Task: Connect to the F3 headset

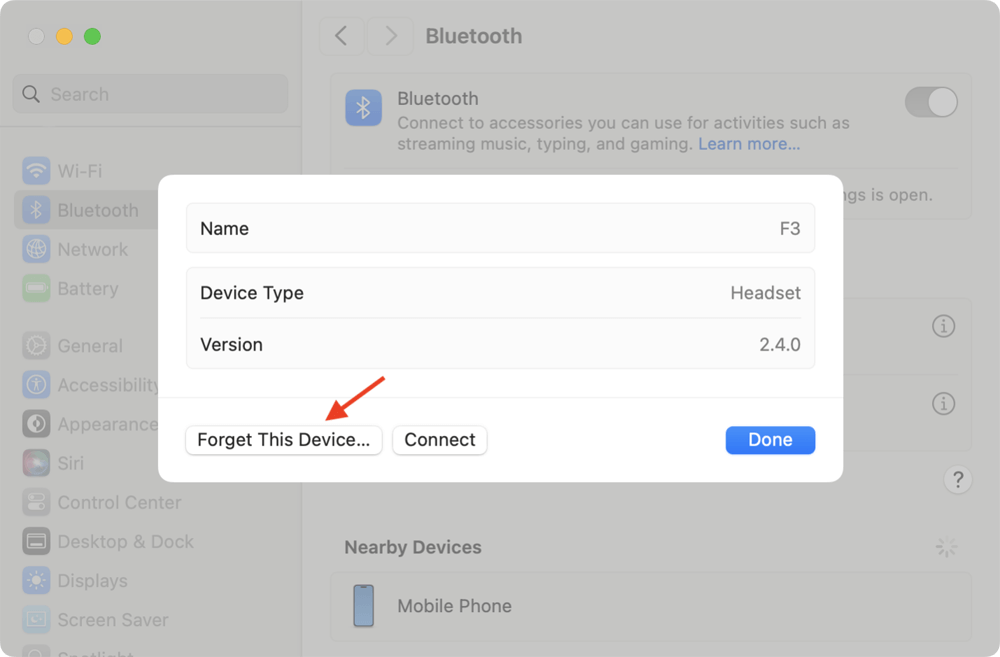Action: pos(439,440)
